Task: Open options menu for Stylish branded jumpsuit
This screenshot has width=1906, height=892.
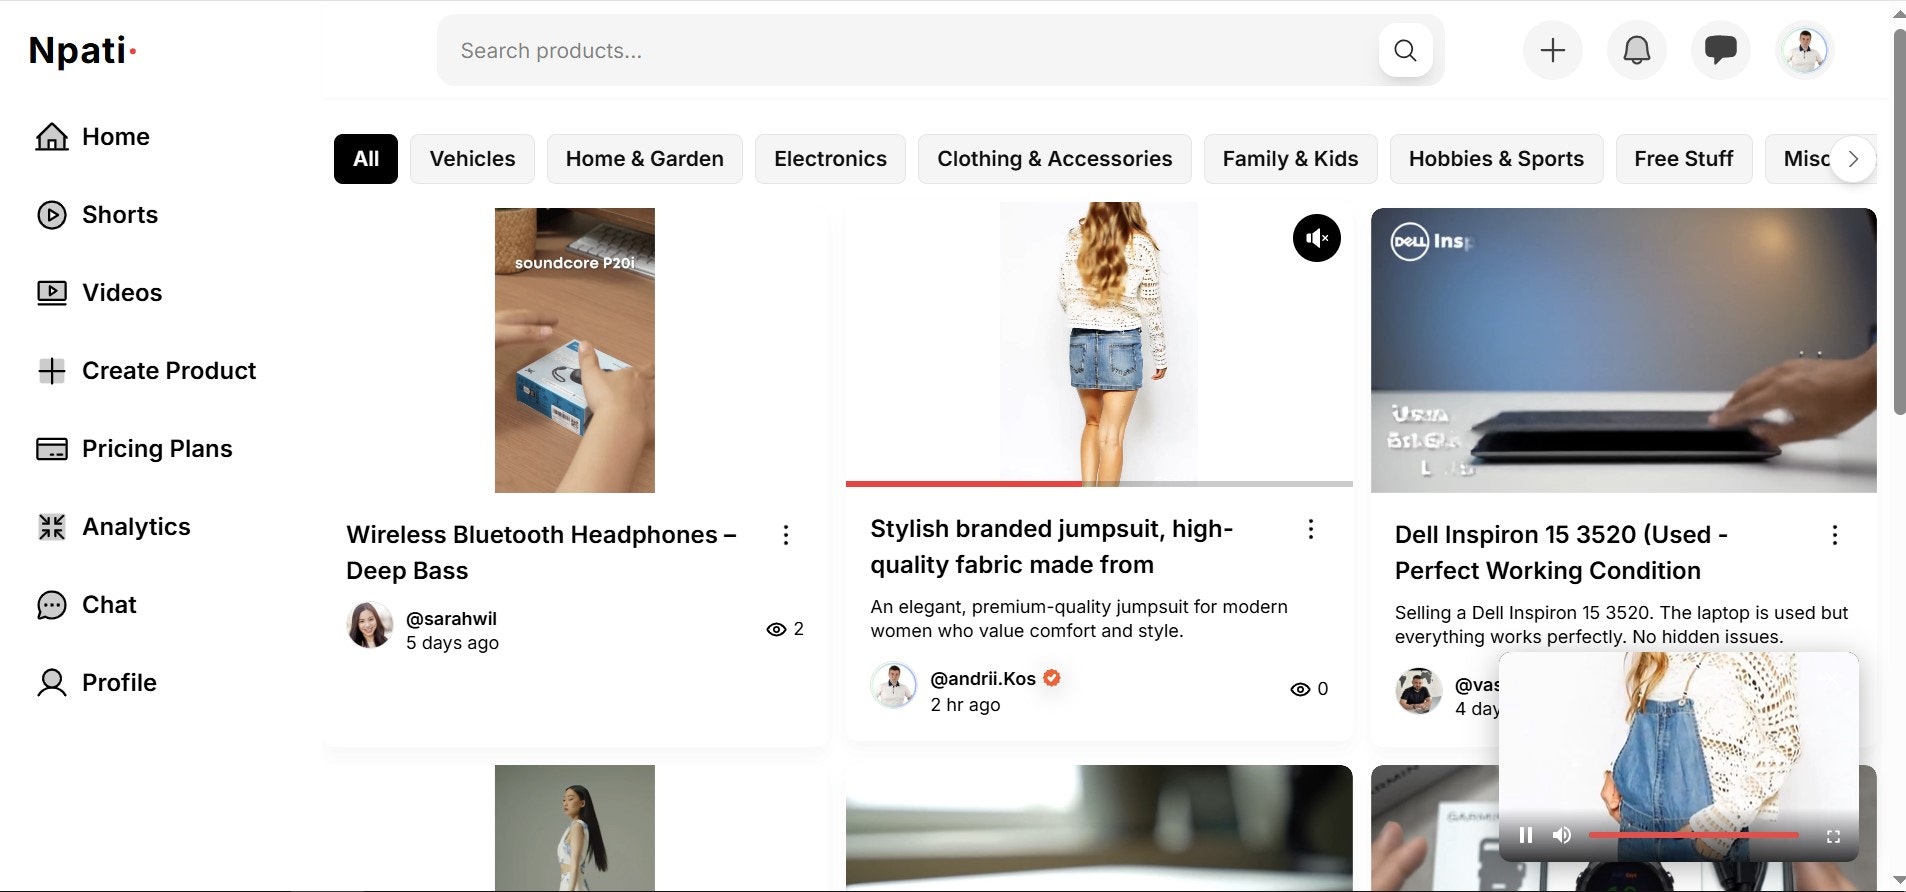Action: click(x=1311, y=529)
